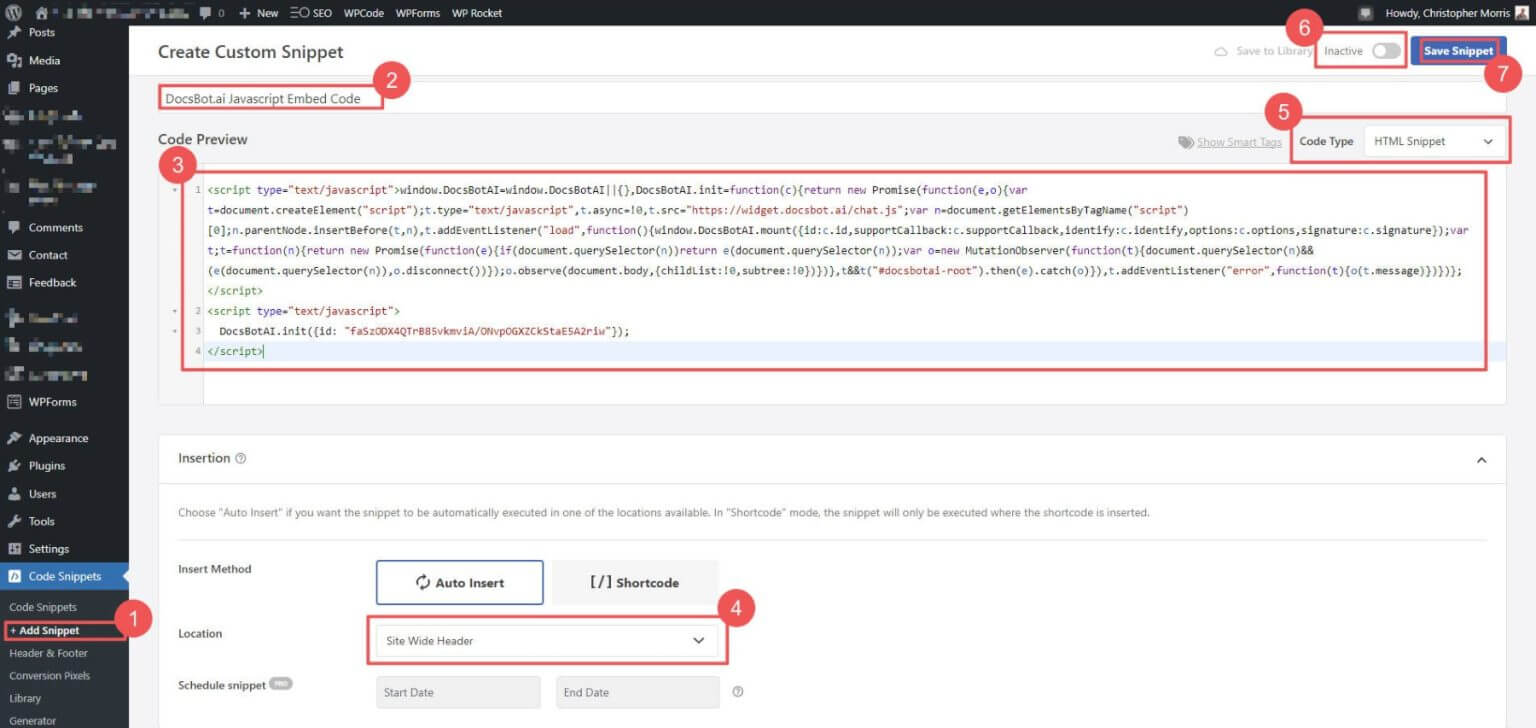Click the Feedback sidebar icon
Screen dimensions: 1536x728
14,283
